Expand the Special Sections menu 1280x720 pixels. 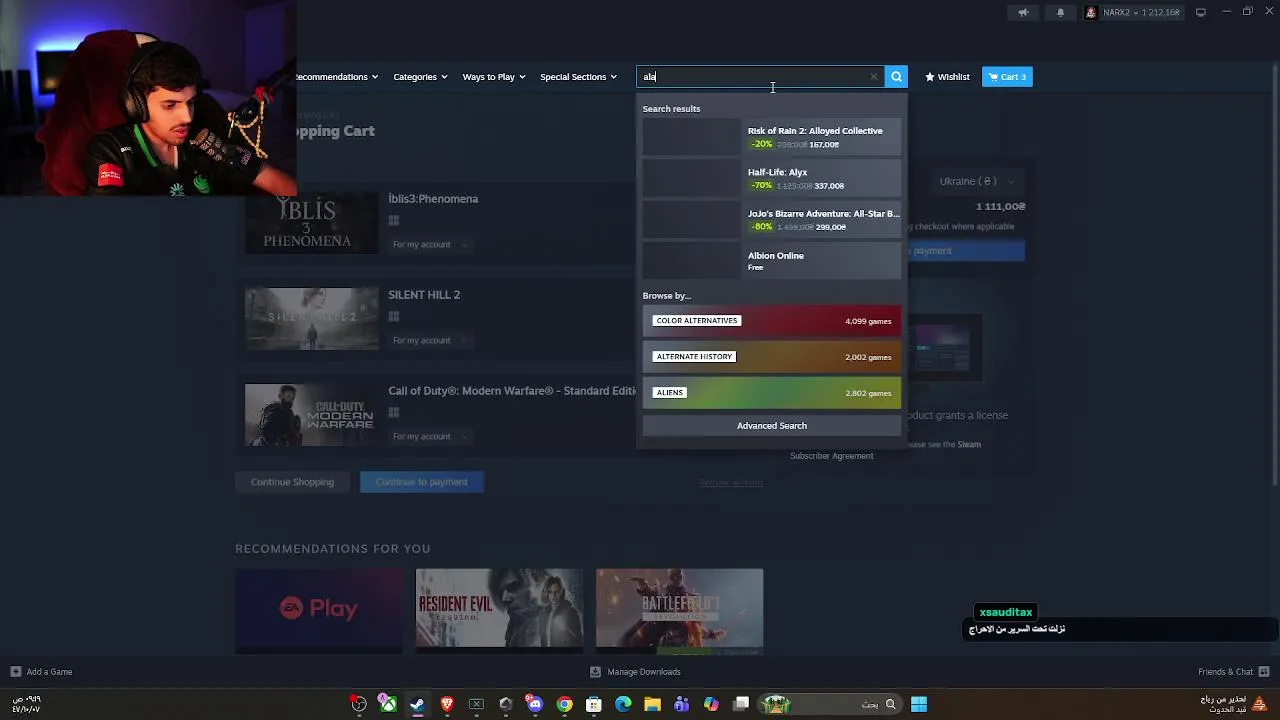pyautogui.click(x=578, y=77)
